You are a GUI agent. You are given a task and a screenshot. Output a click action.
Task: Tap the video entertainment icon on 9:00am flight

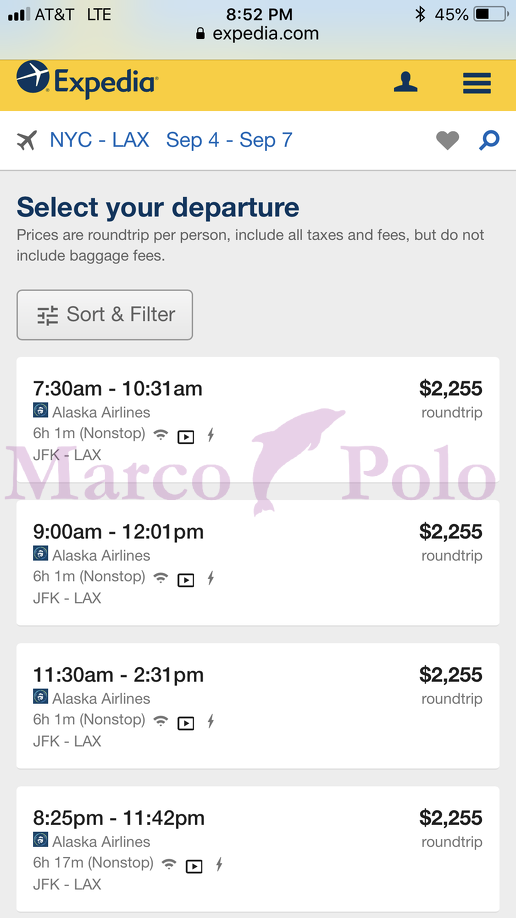tap(186, 580)
